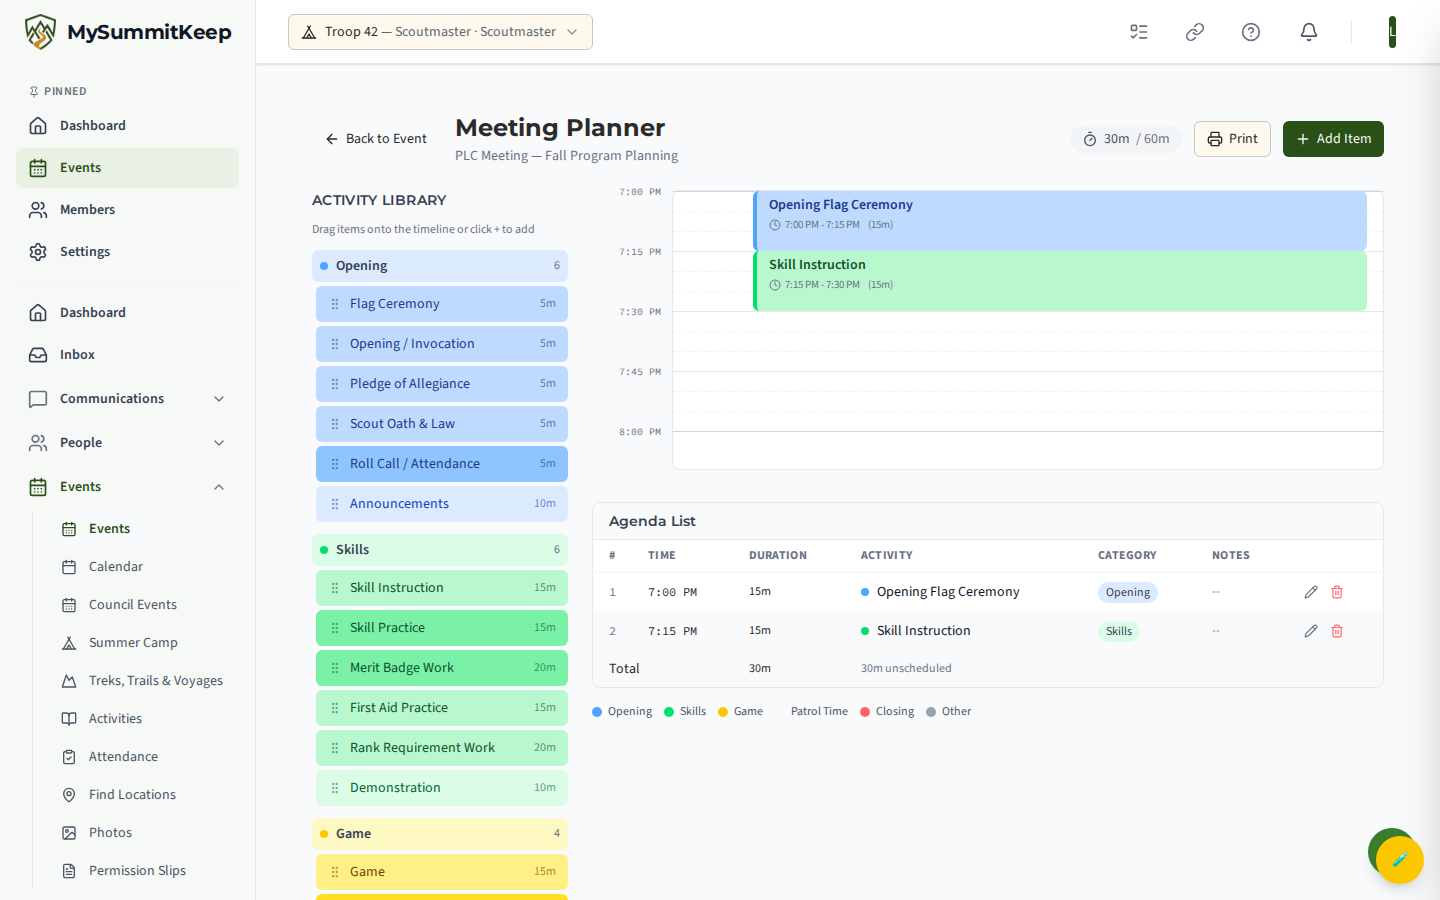The image size is (1440, 900).
Task: Open pinned Settings in sidebar
Action: point(127,252)
